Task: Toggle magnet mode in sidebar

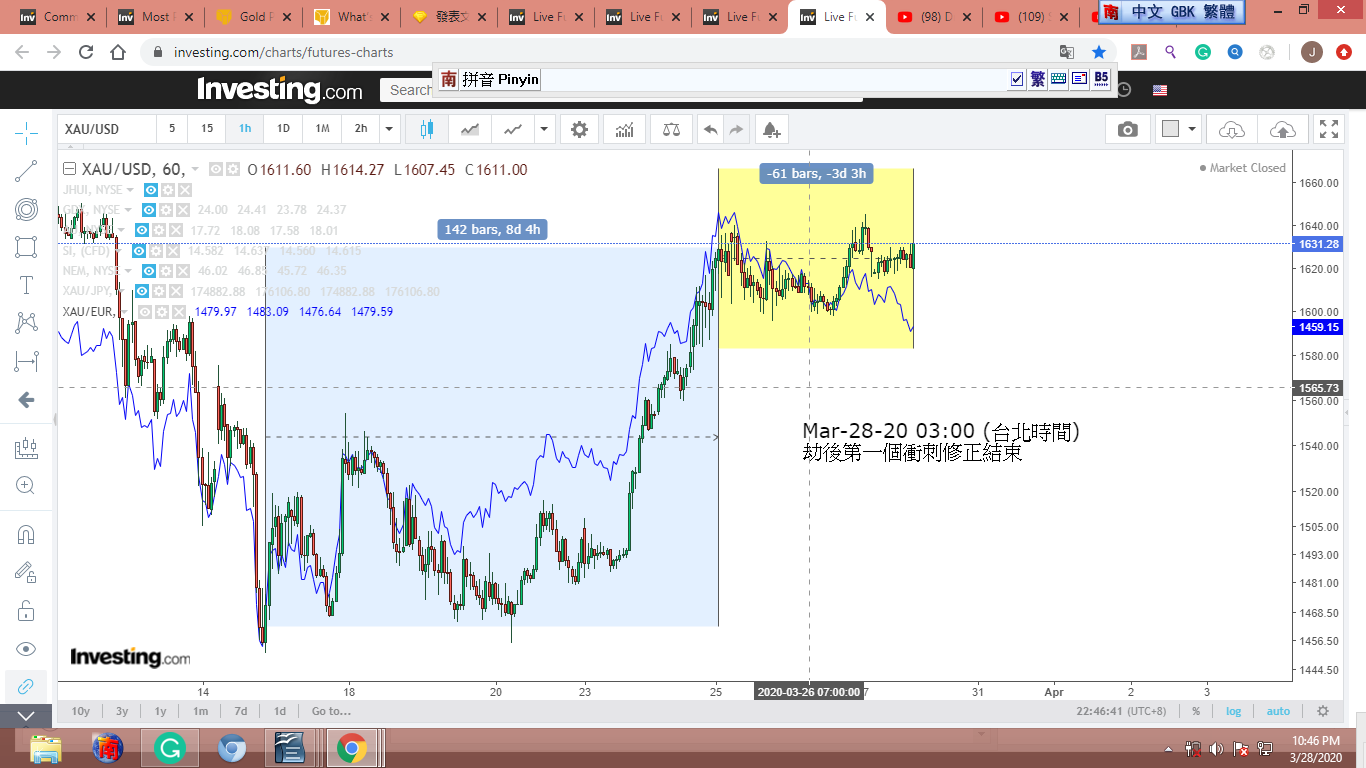Action: [27, 535]
